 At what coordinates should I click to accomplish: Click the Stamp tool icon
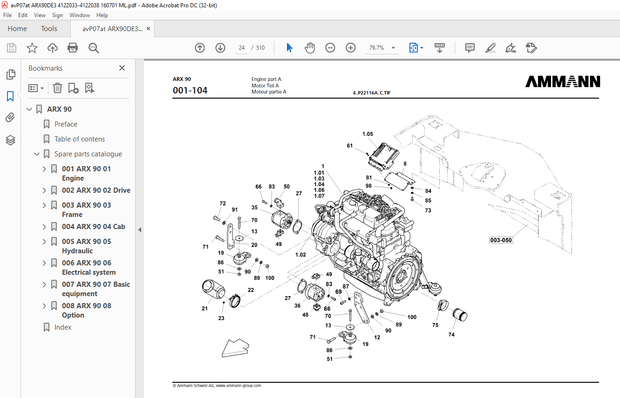click(531, 48)
